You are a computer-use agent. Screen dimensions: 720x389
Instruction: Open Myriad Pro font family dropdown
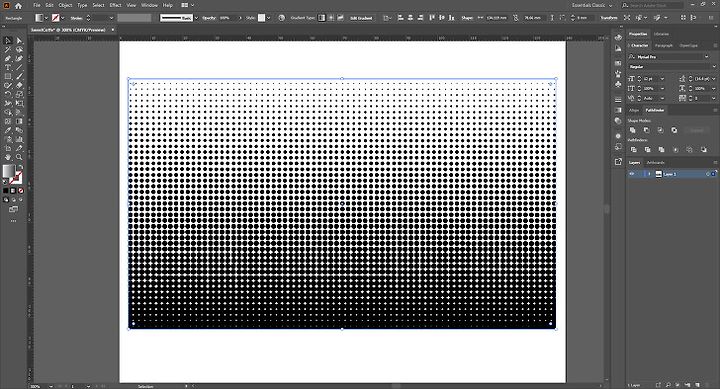707,56
